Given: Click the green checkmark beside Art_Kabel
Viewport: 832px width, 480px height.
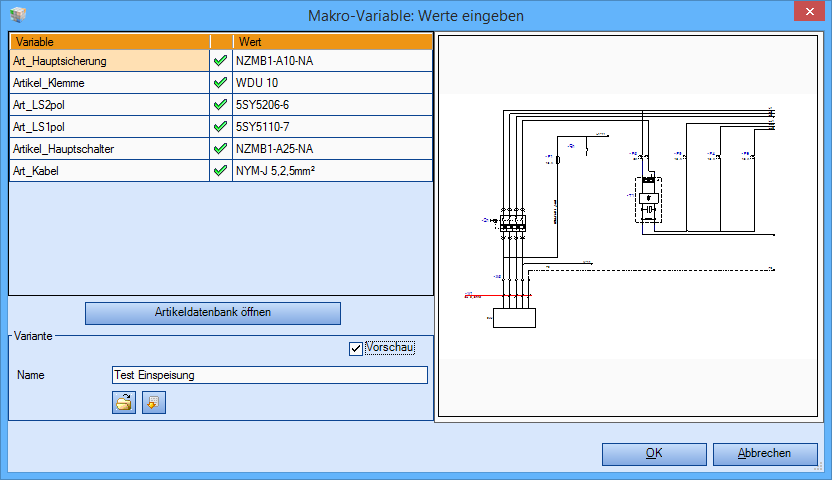Looking at the screenshot, I should tap(220, 171).
